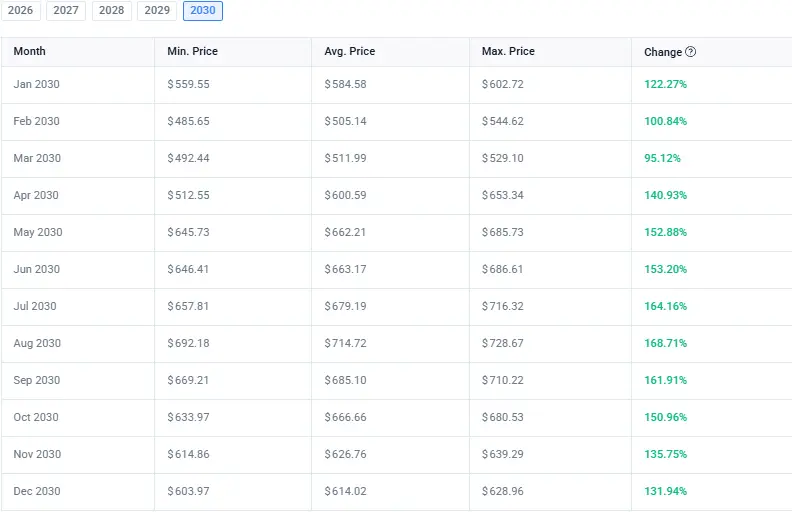Click the Month column header
792x512 pixels.
click(29, 52)
